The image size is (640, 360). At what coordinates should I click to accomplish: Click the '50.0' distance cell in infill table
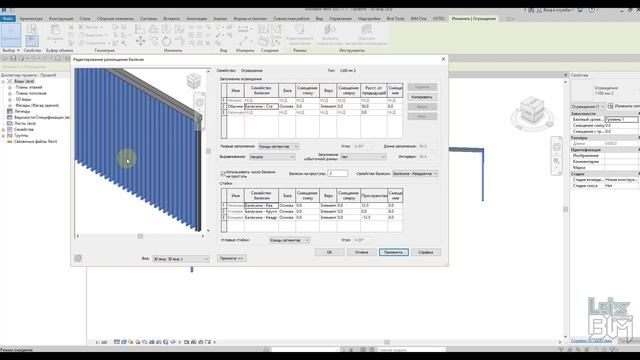[x=373, y=106]
